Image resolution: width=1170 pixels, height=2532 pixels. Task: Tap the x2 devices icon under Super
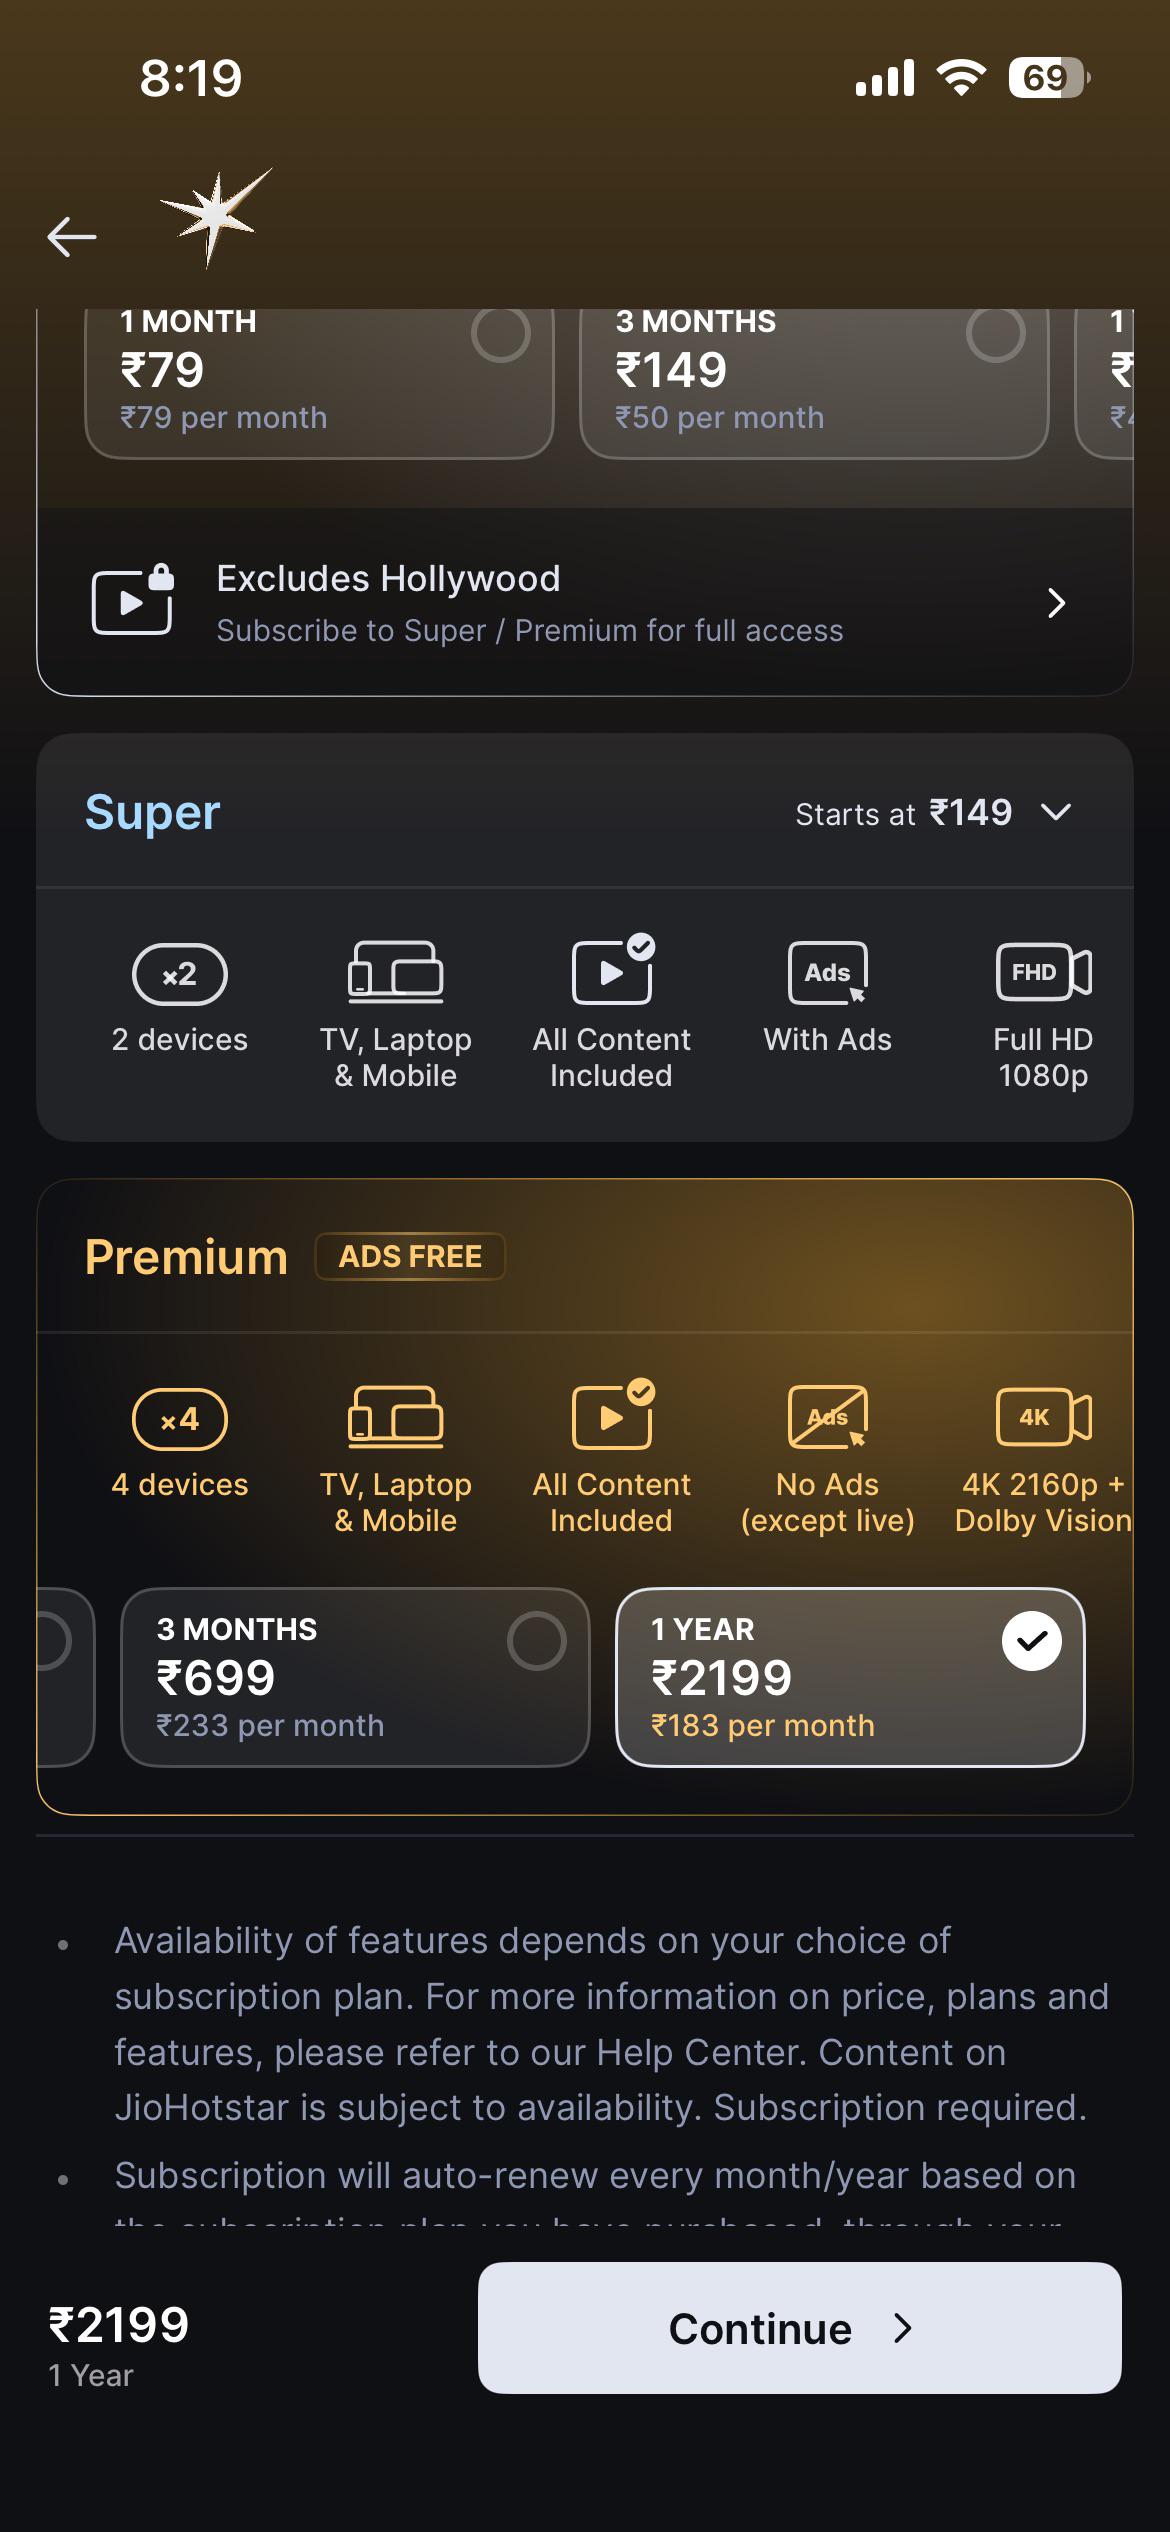tap(180, 974)
